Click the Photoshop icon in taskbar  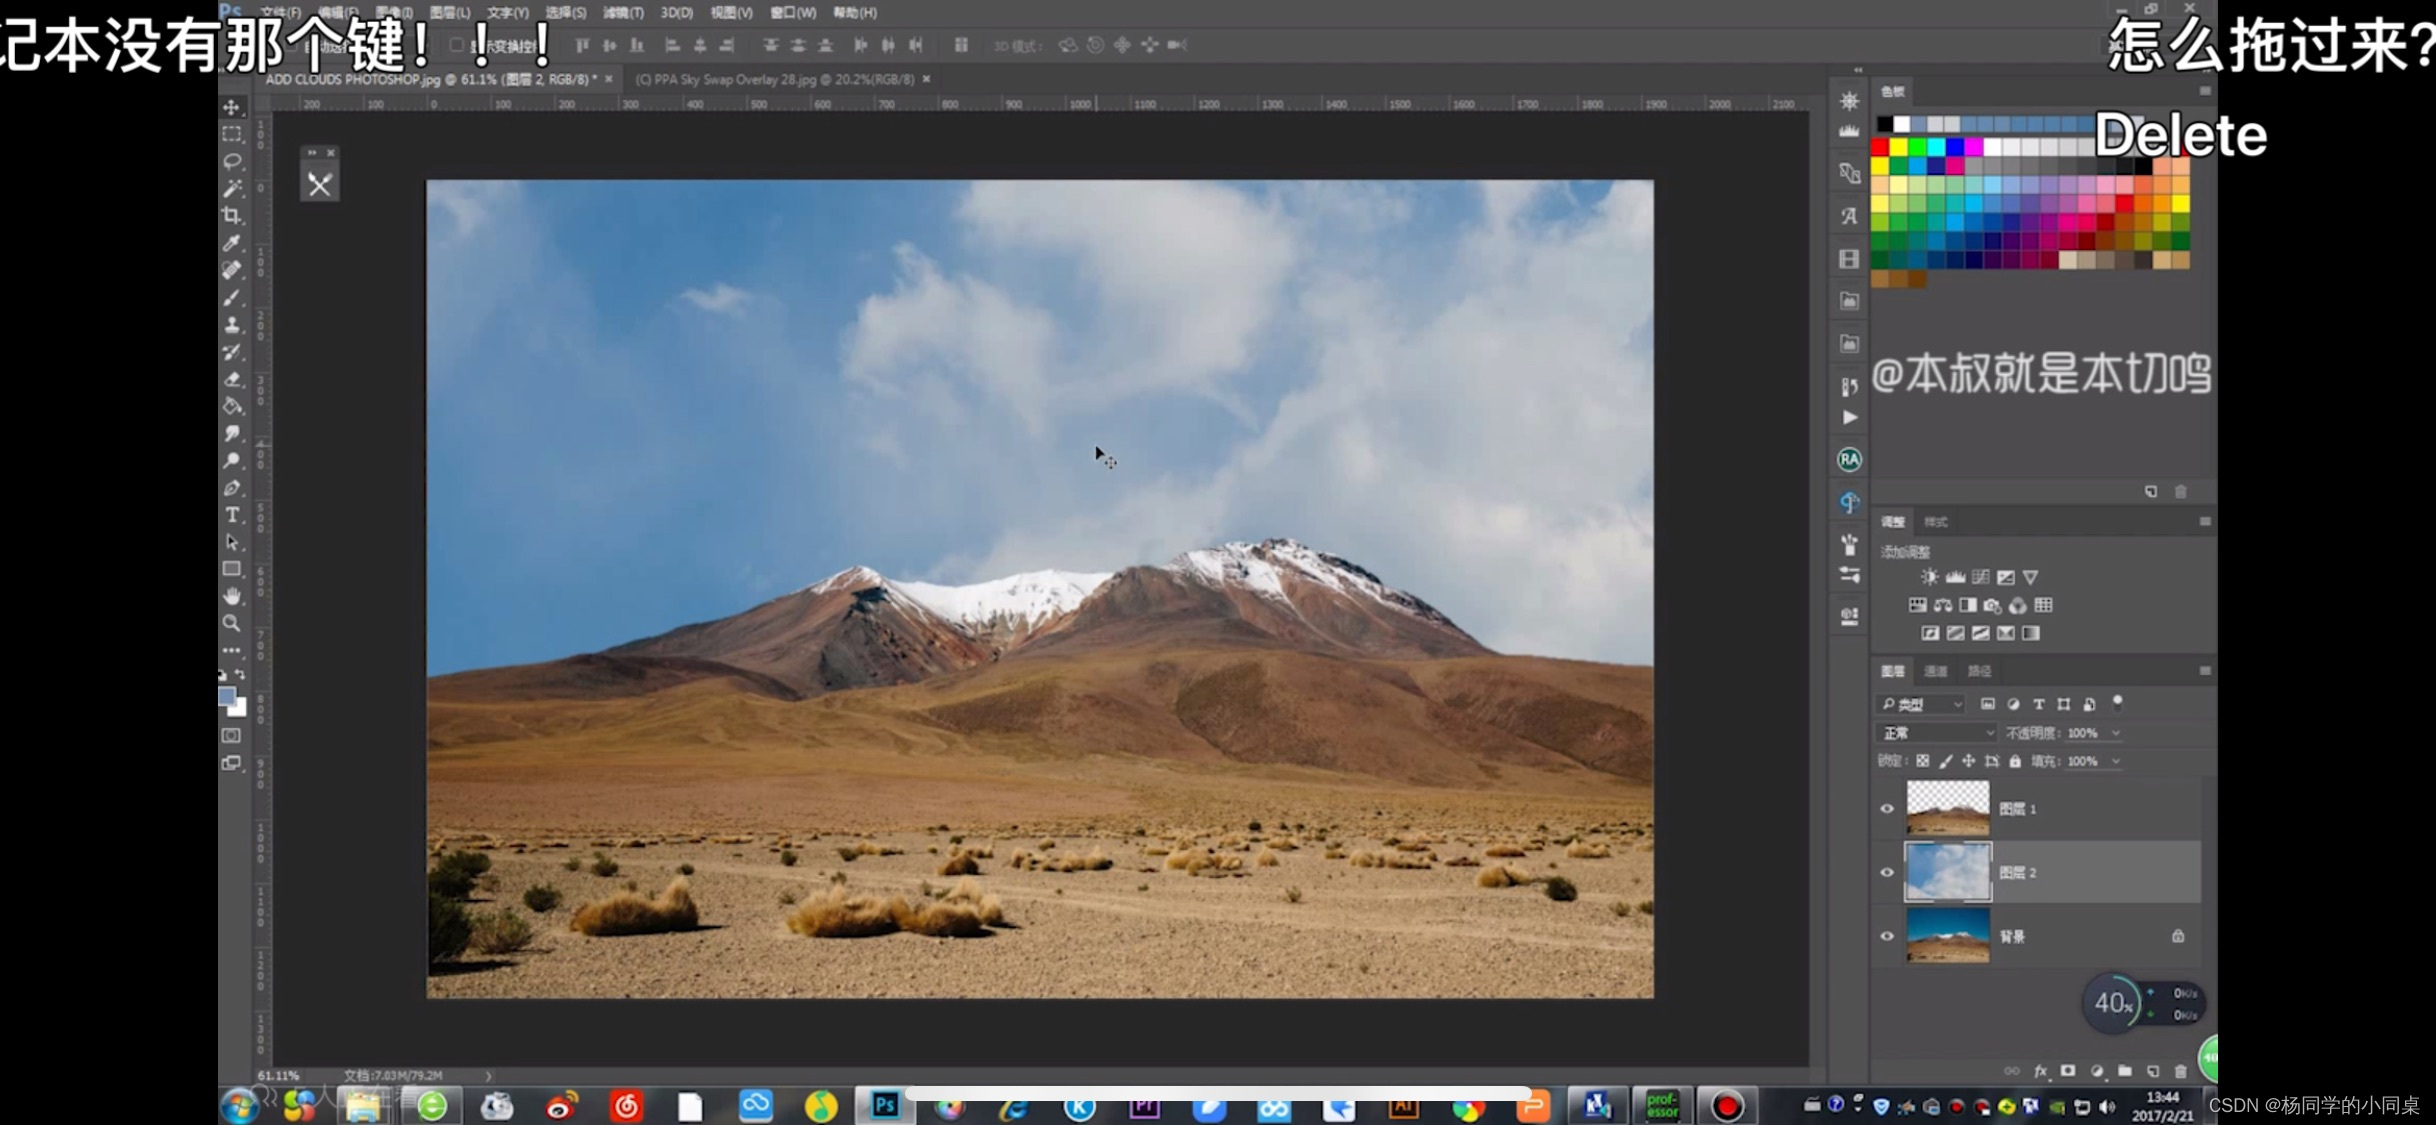pos(885,1105)
